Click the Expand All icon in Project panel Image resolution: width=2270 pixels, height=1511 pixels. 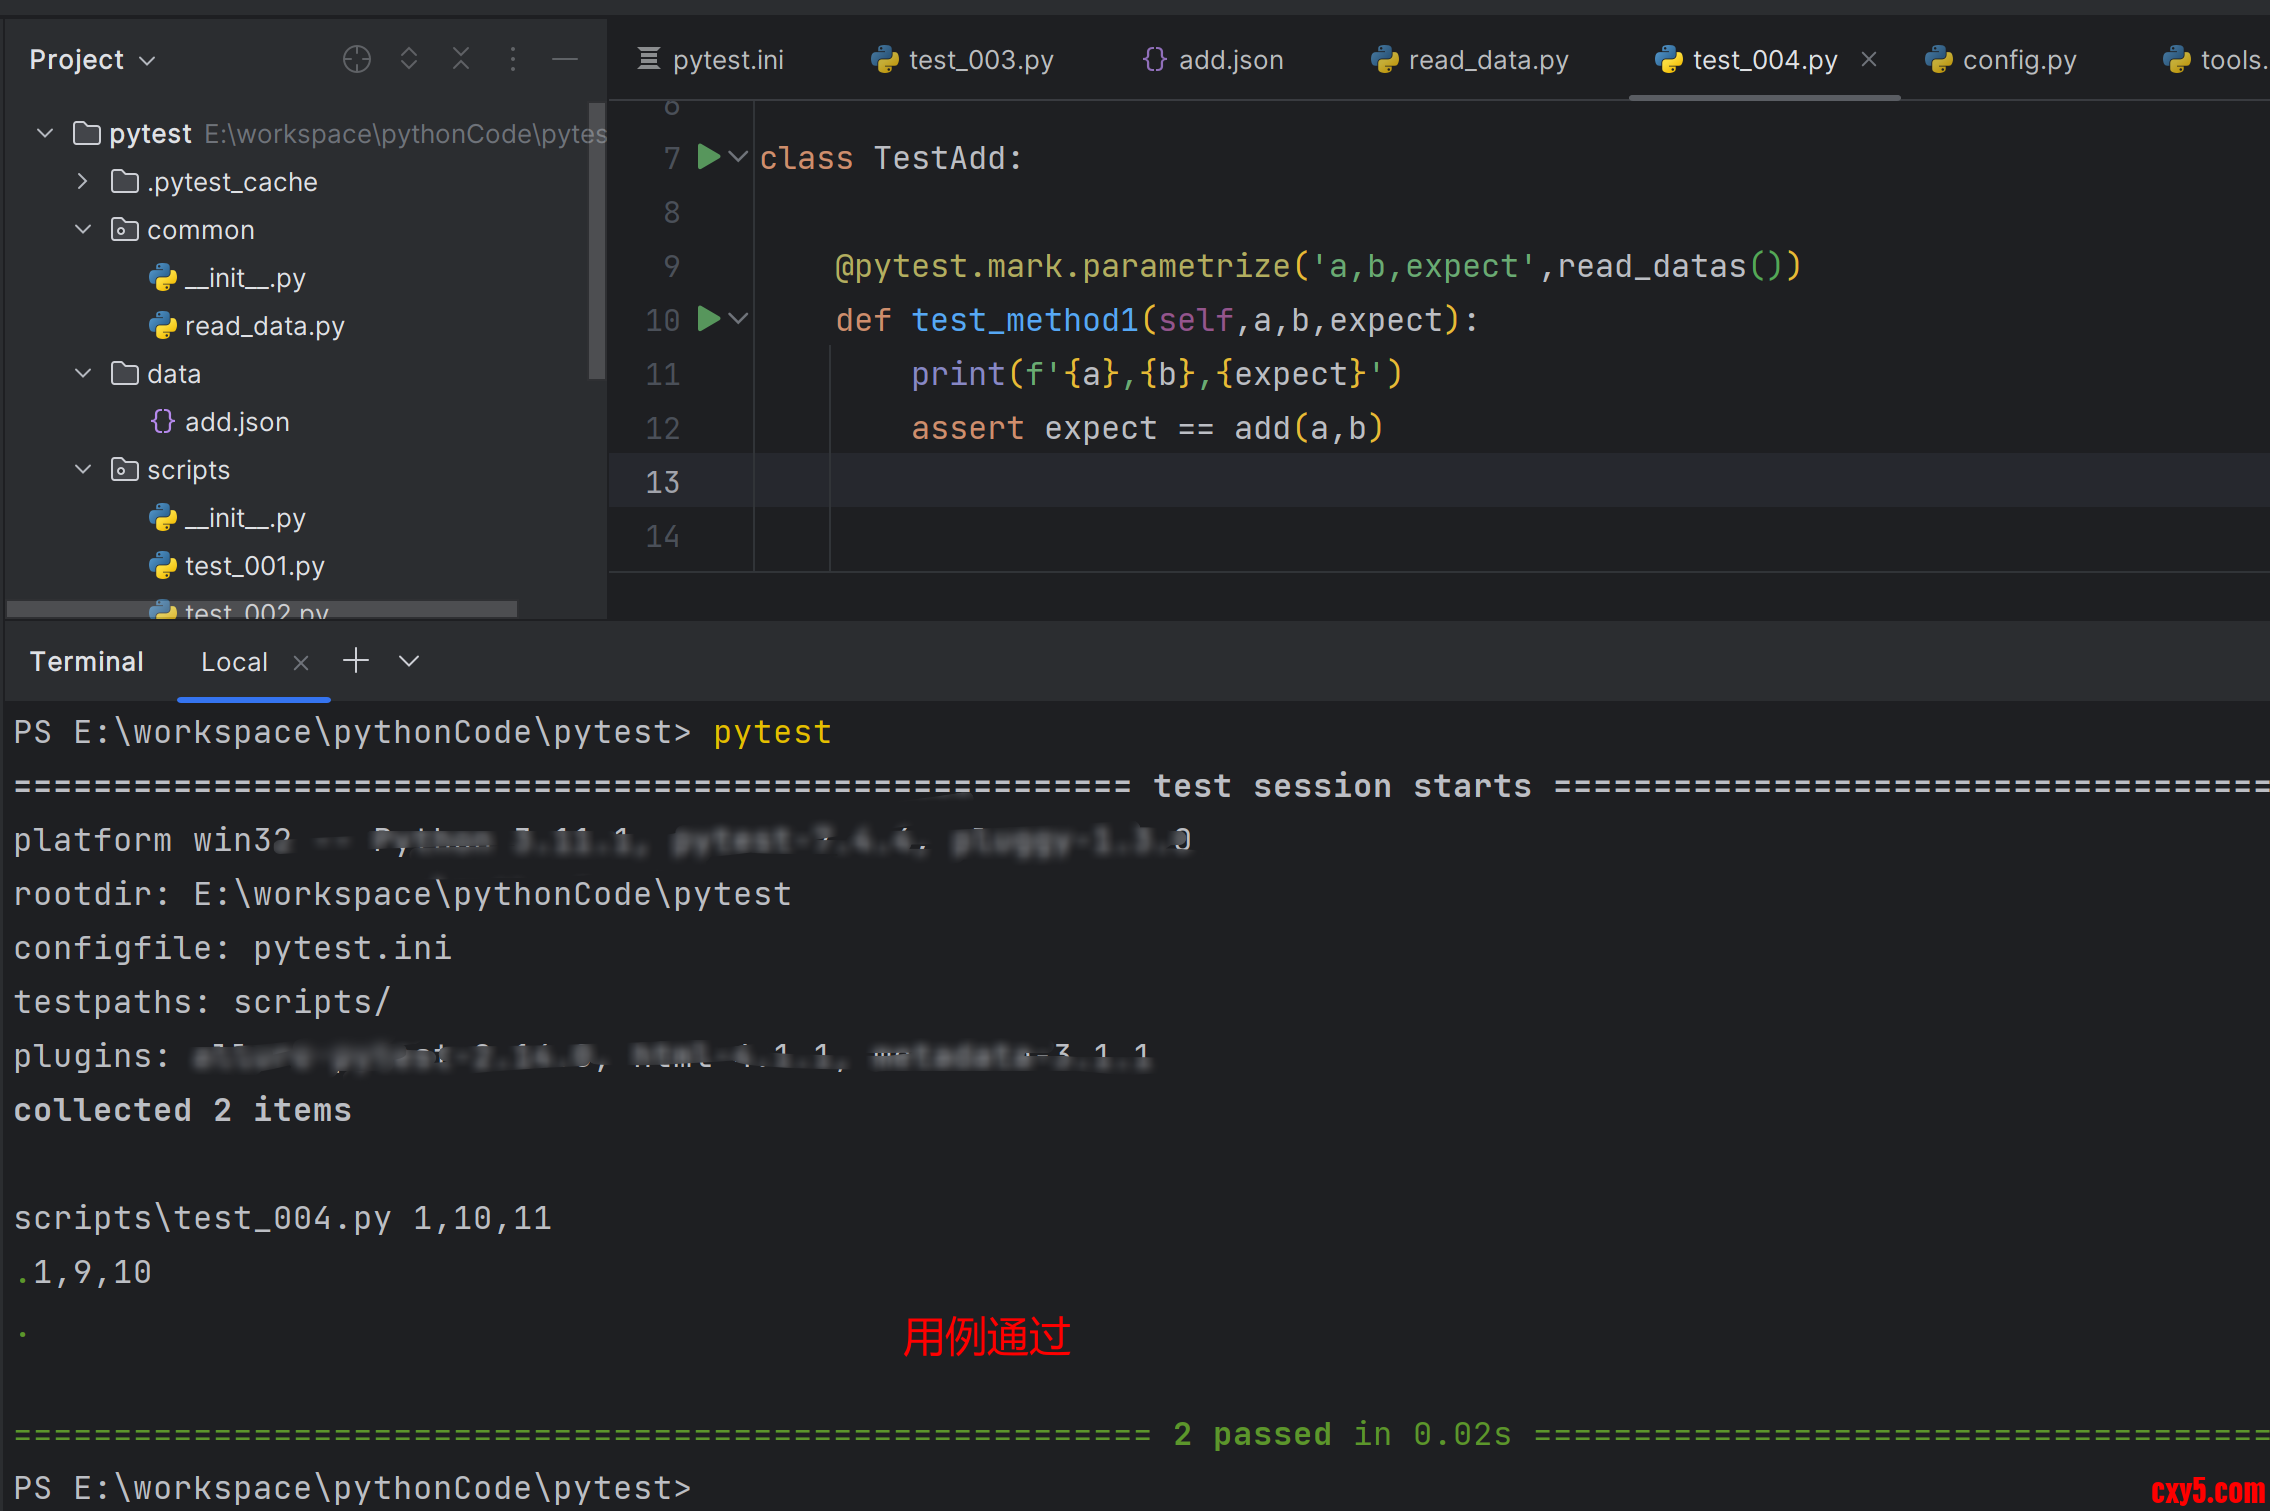pos(409,60)
